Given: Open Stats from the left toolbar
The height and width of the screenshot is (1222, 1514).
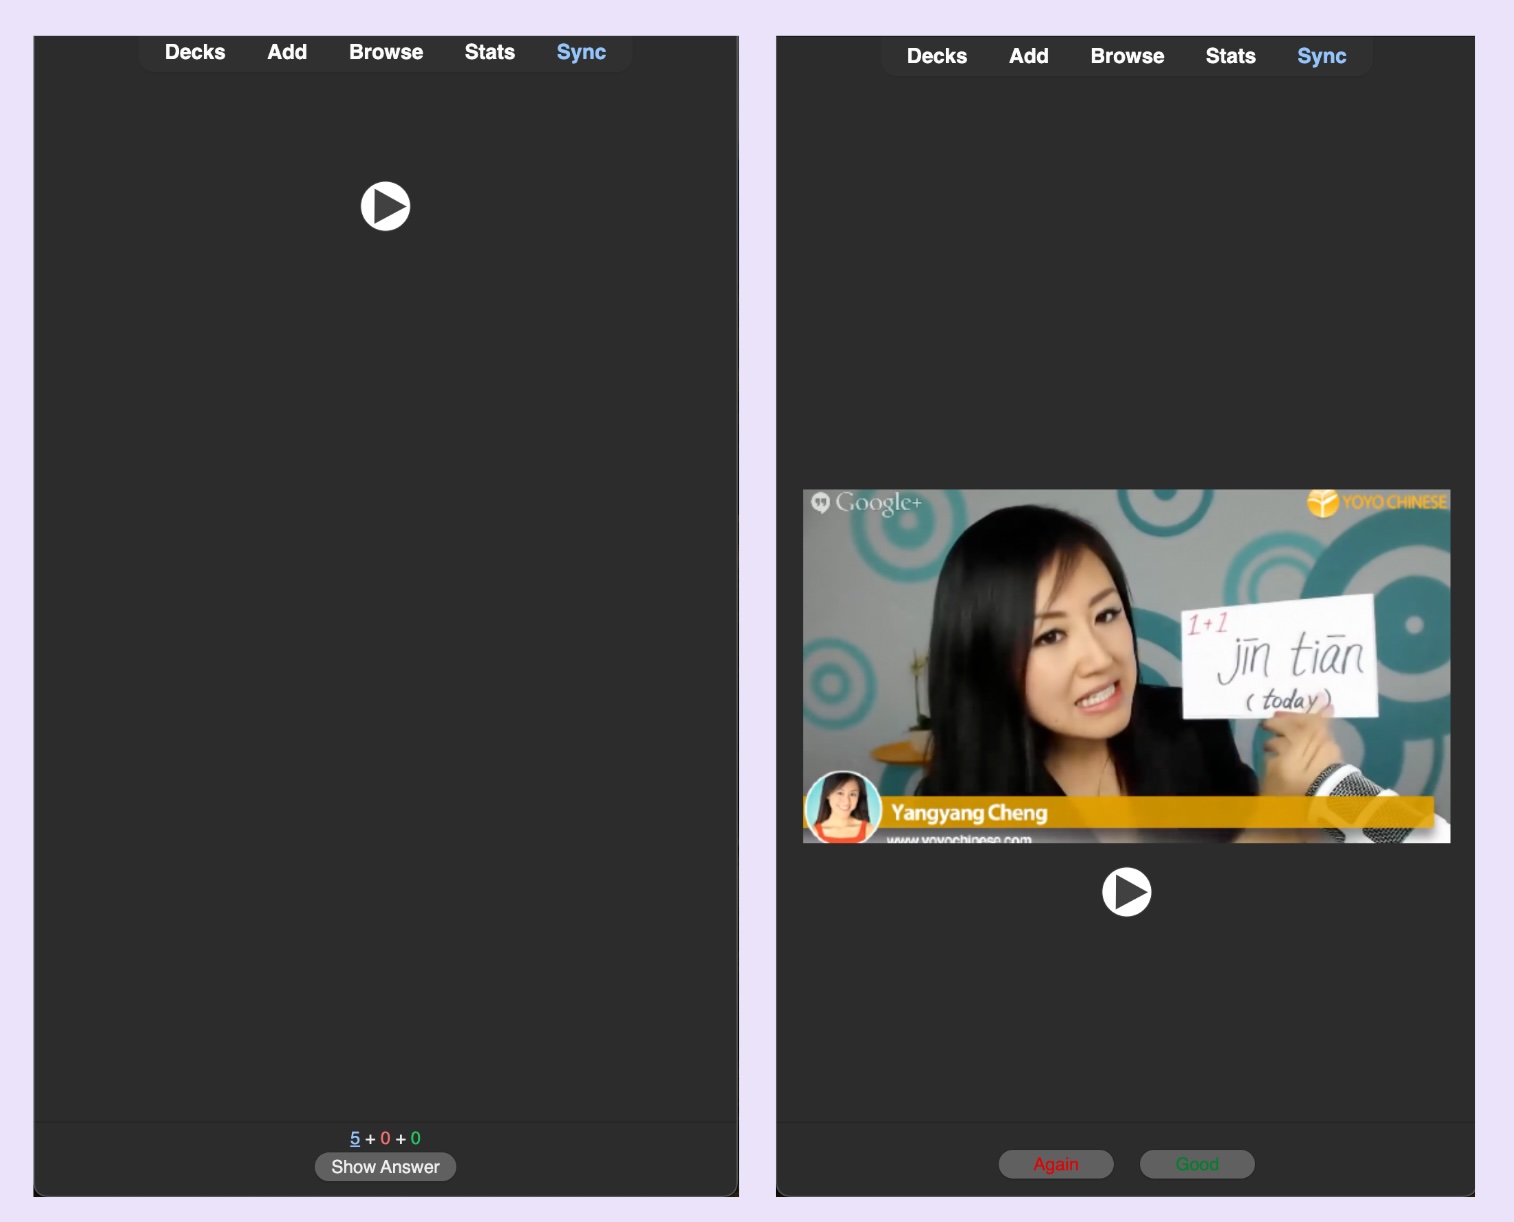Looking at the screenshot, I should (489, 52).
